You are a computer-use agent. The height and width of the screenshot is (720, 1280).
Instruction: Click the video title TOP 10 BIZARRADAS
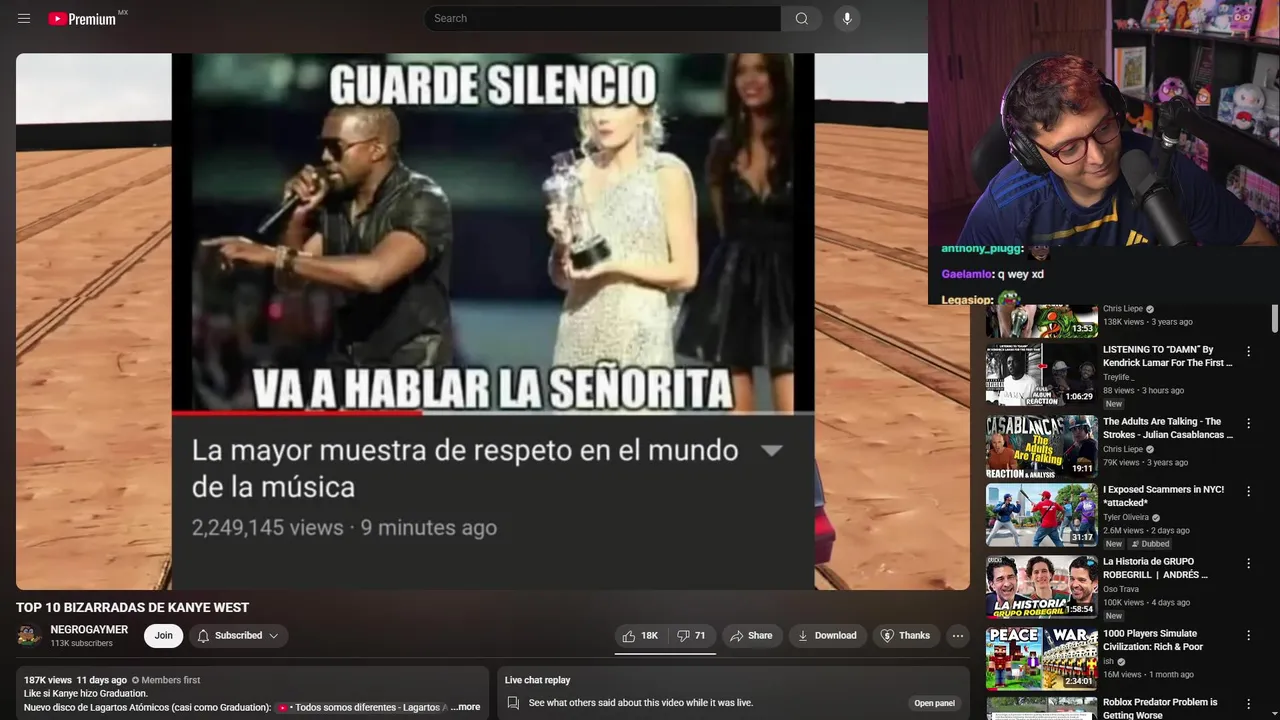pos(132,607)
